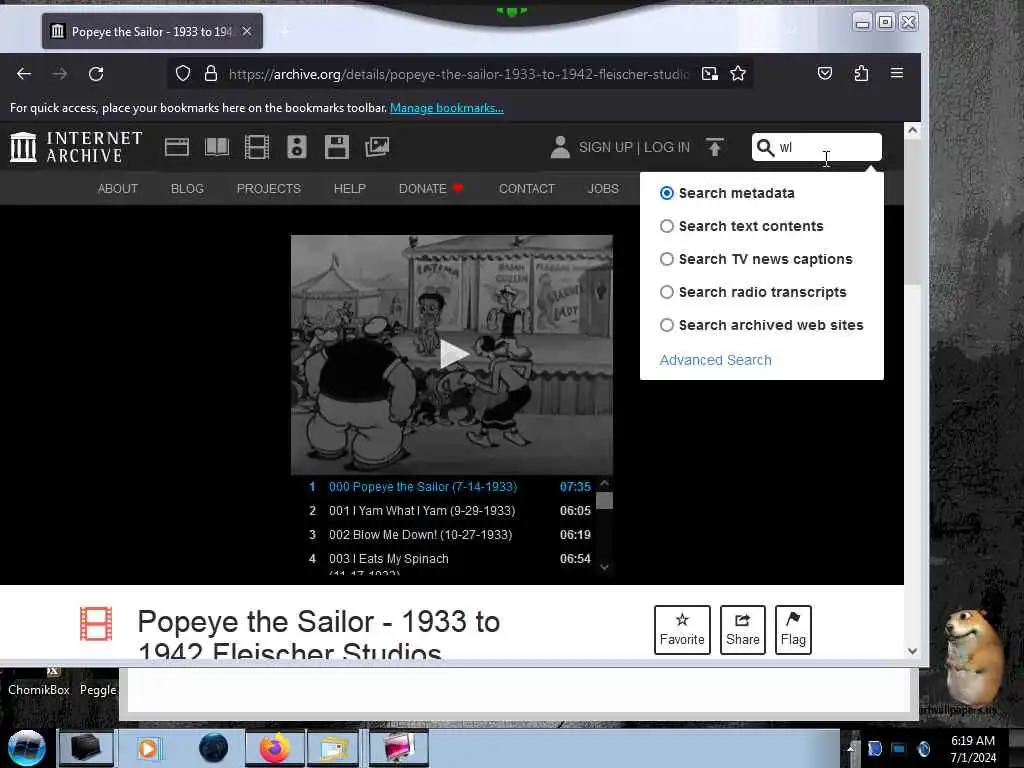The height and width of the screenshot is (768, 1024).
Task: Click the Upload arrow icon
Action: (x=715, y=147)
